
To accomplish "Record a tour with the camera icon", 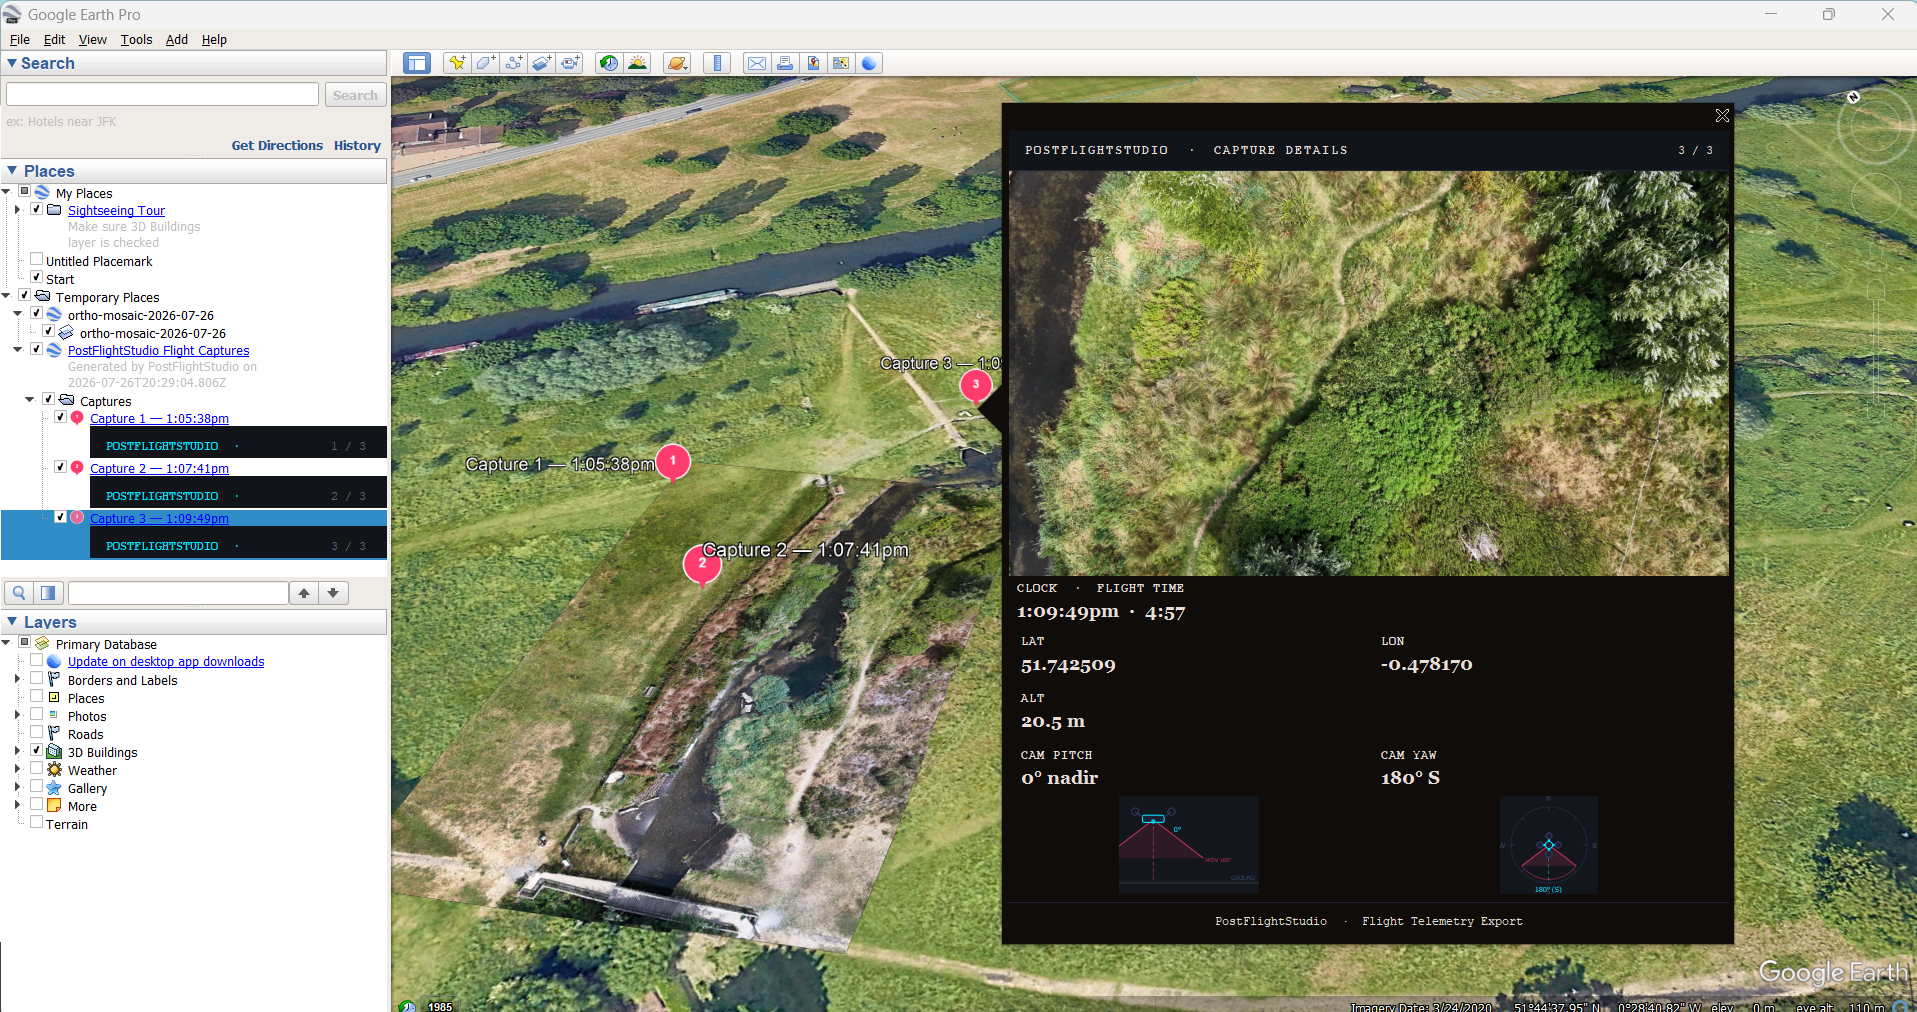I will point(570,63).
